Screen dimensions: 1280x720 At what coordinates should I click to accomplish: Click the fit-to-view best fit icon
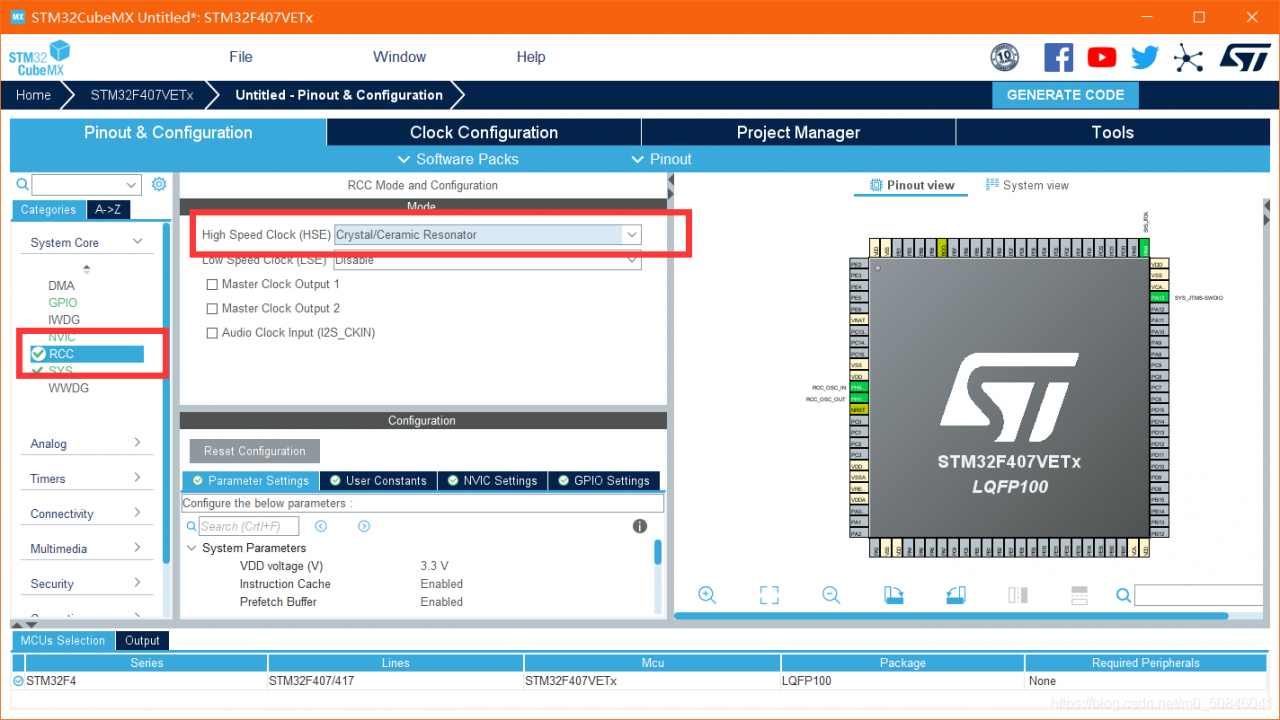click(769, 595)
